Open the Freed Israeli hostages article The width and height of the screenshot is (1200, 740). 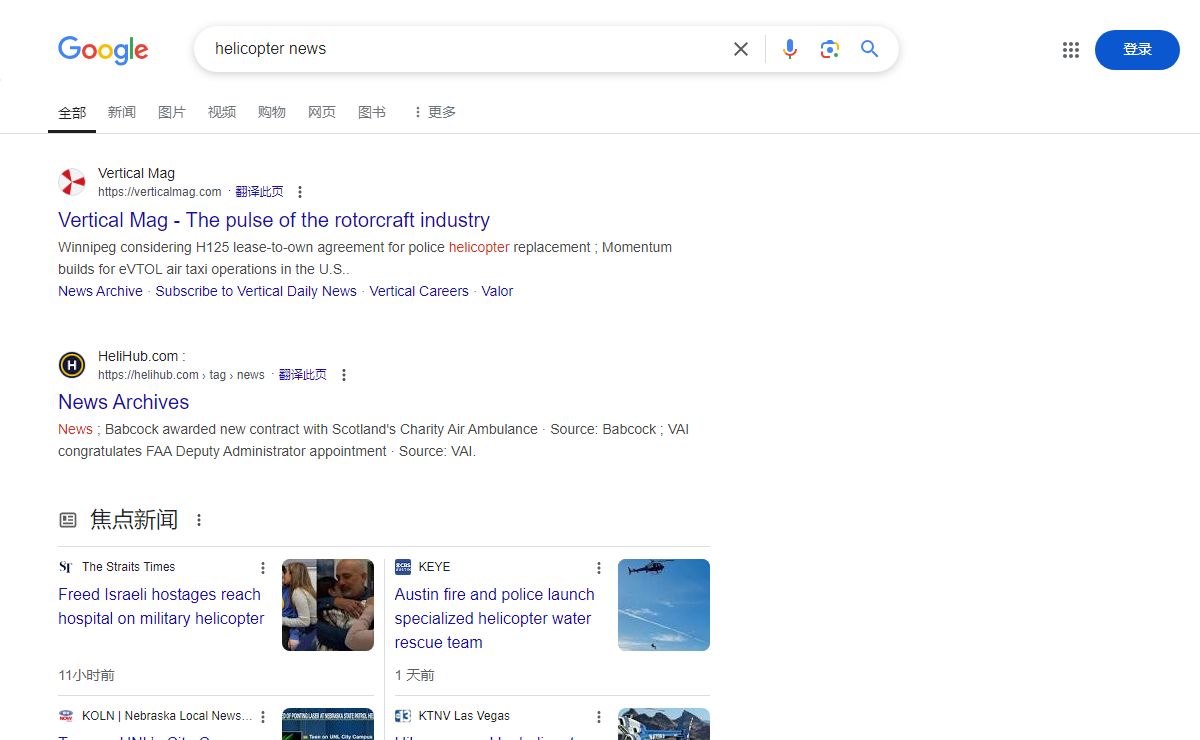(161, 606)
